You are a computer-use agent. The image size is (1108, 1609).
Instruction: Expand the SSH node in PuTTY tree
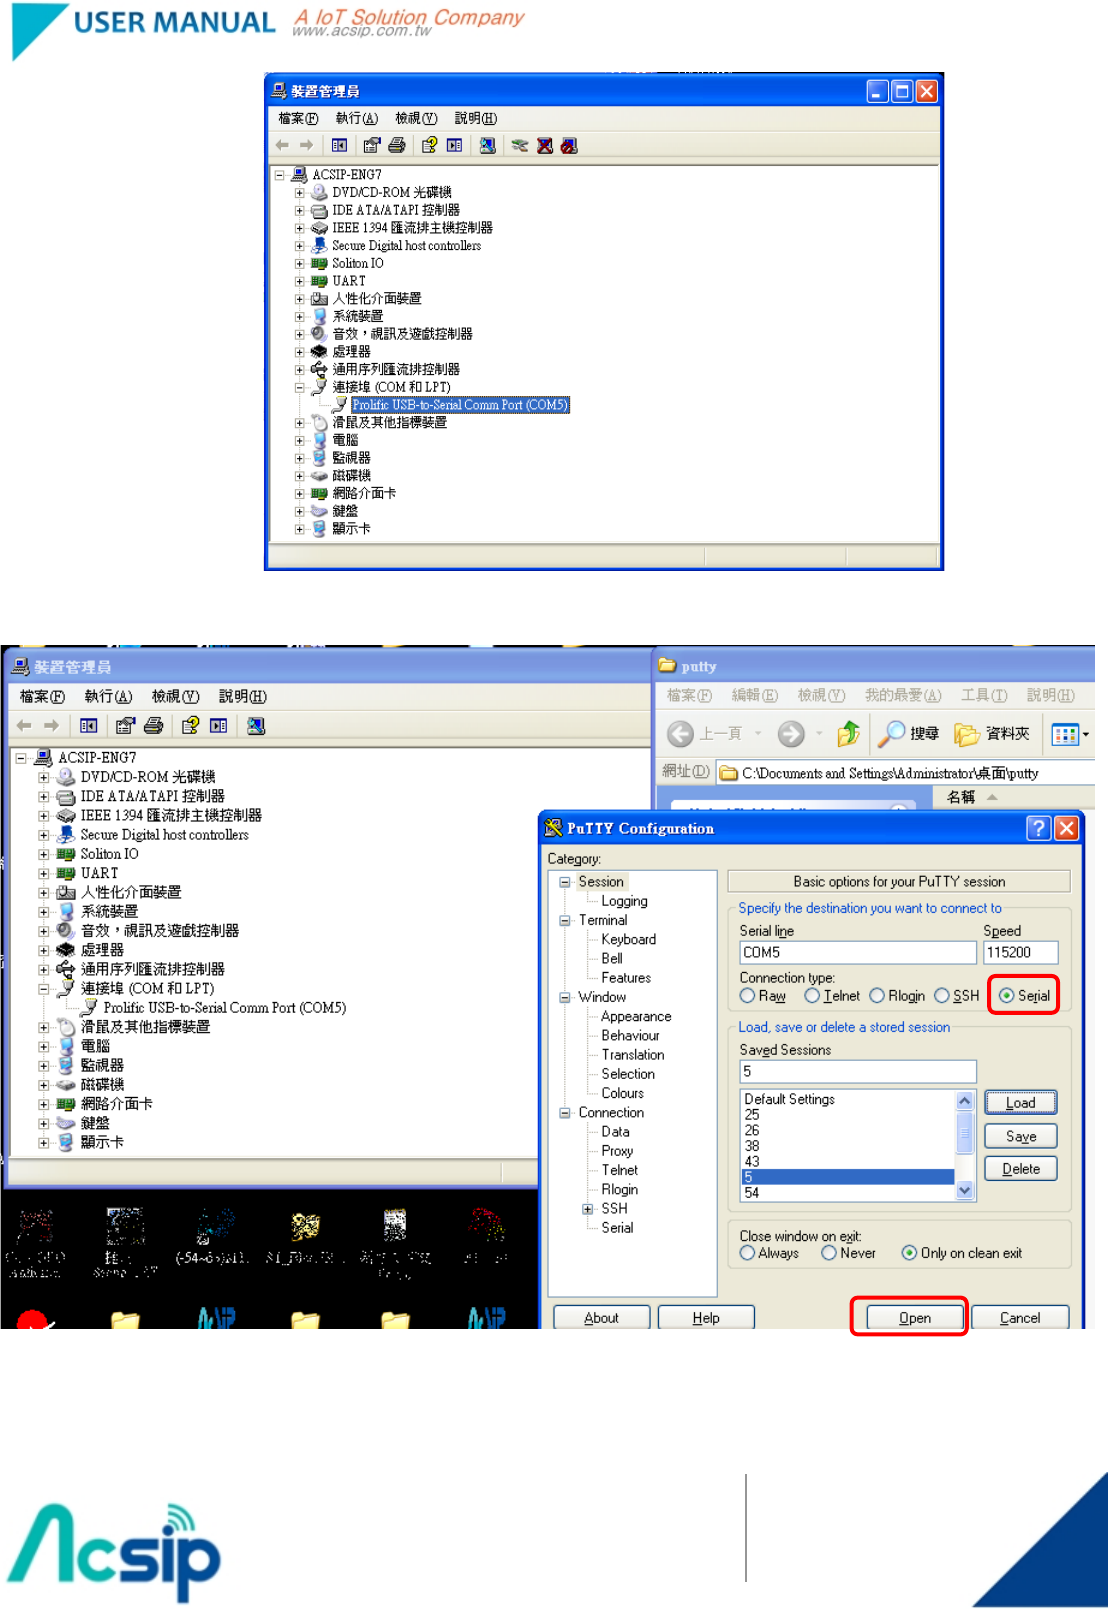(x=588, y=1209)
